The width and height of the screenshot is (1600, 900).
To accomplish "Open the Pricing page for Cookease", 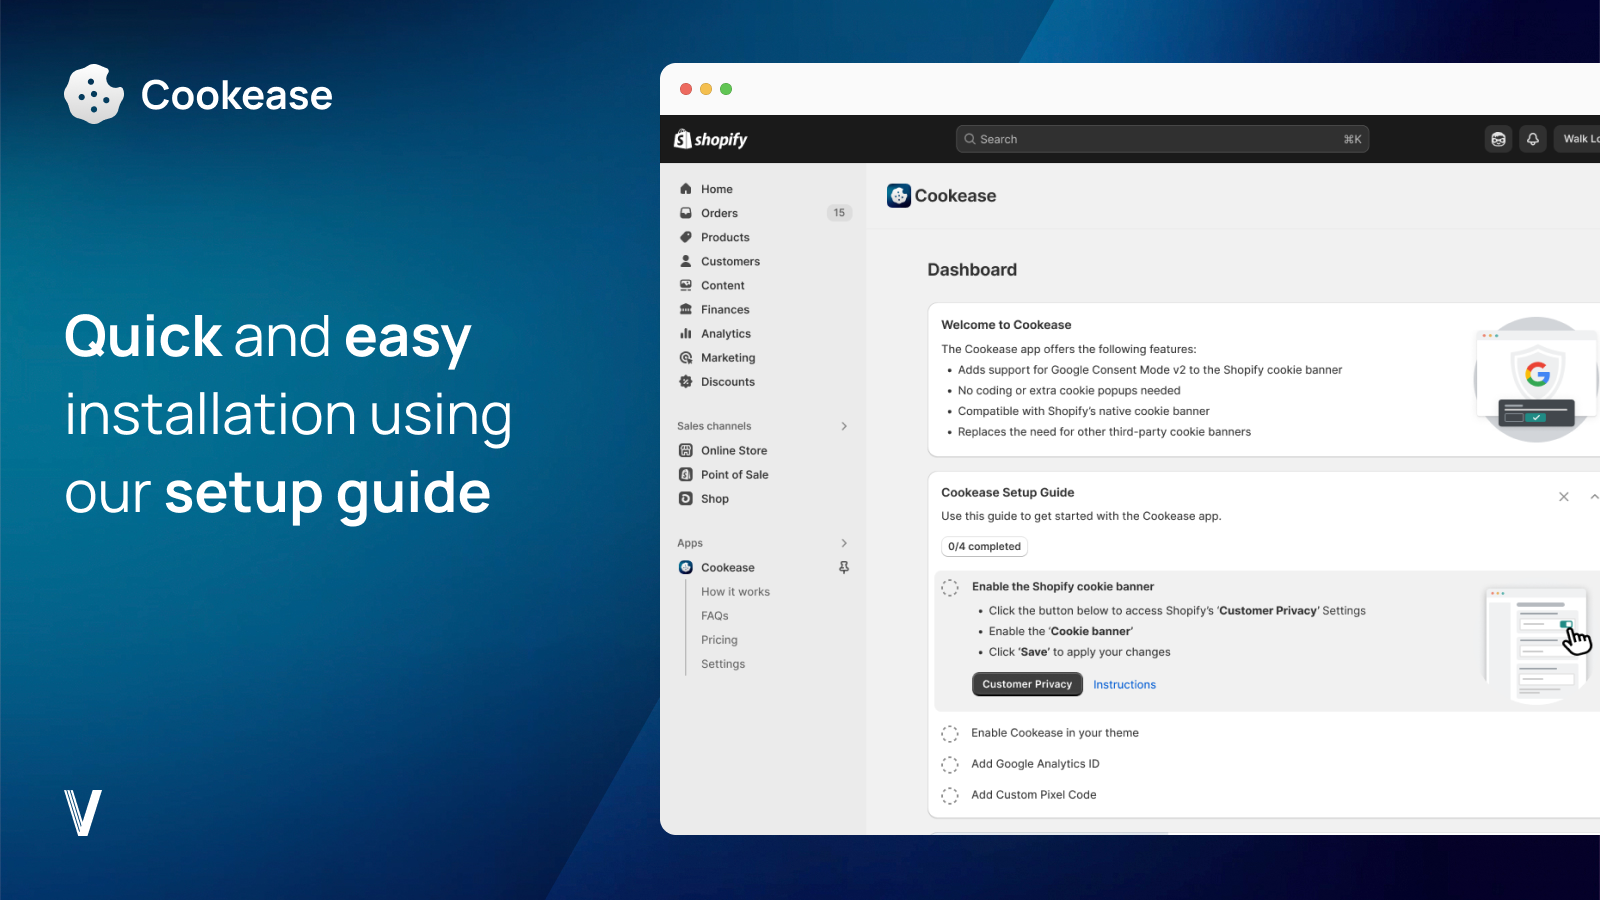I will coord(719,639).
